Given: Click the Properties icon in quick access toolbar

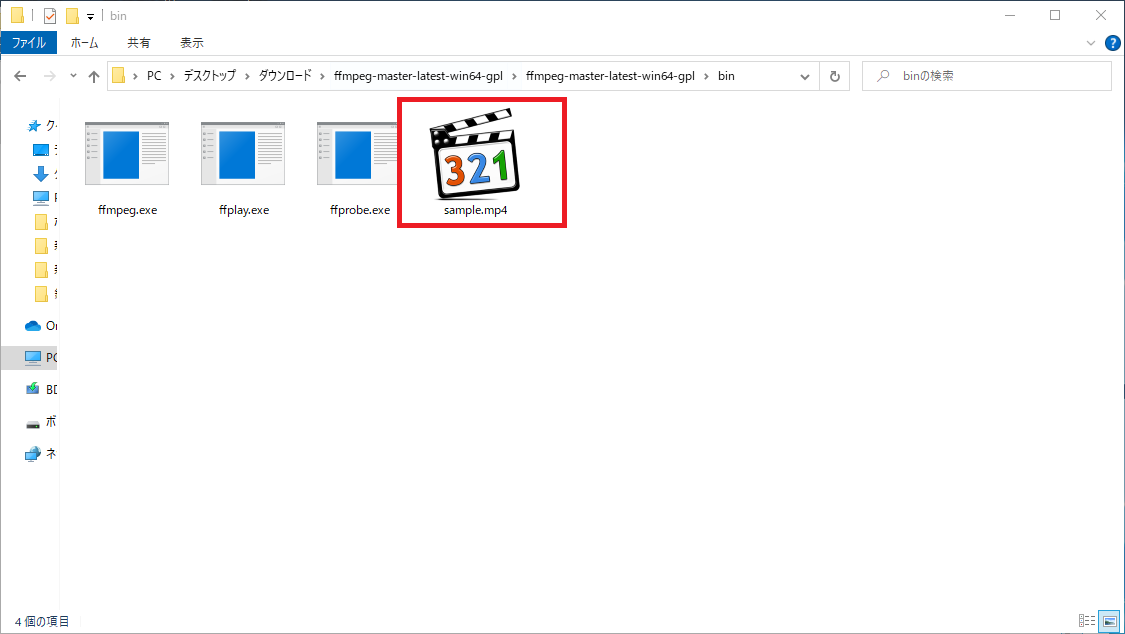Looking at the screenshot, I should (50, 15).
